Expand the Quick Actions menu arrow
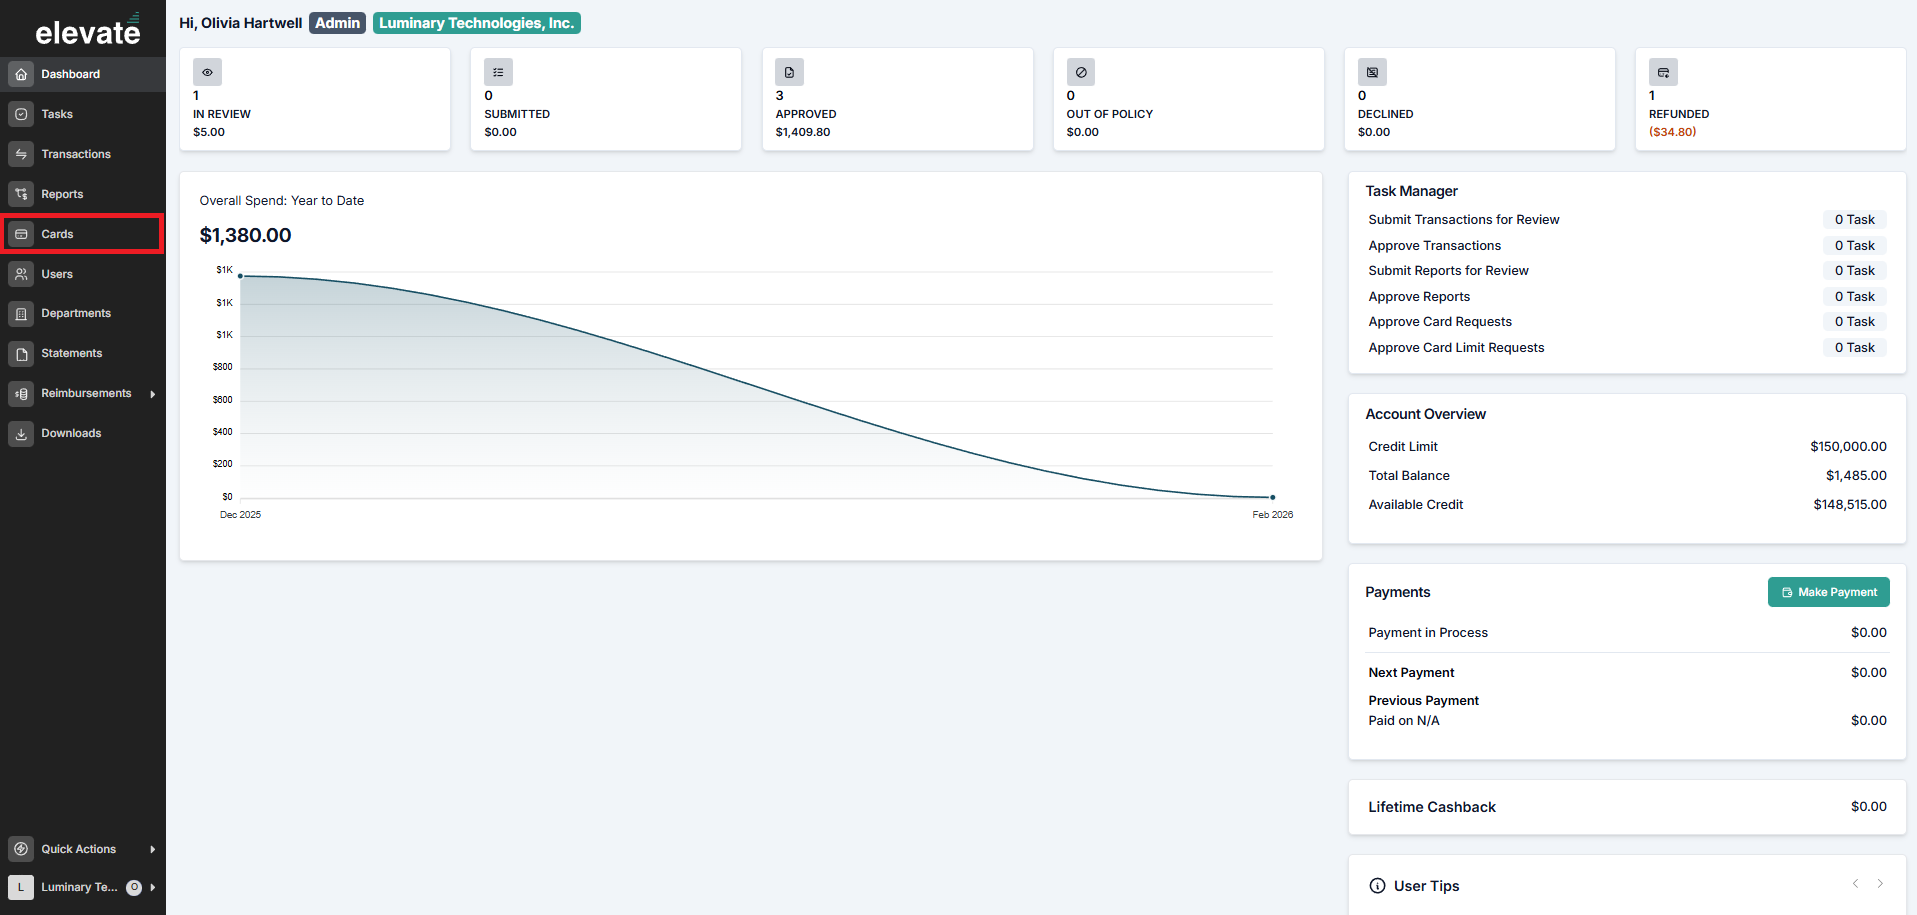 [152, 849]
